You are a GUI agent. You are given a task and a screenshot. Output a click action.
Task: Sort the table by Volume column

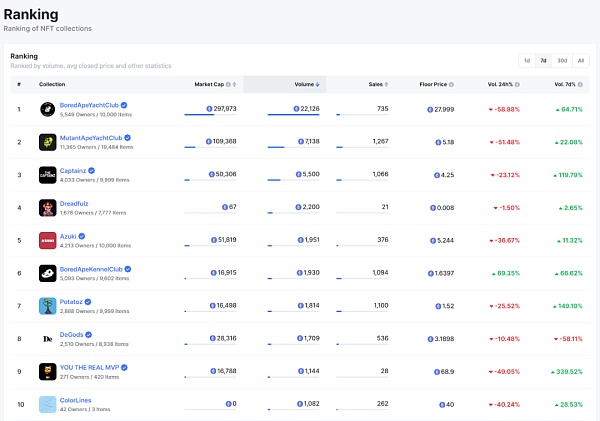(305, 84)
